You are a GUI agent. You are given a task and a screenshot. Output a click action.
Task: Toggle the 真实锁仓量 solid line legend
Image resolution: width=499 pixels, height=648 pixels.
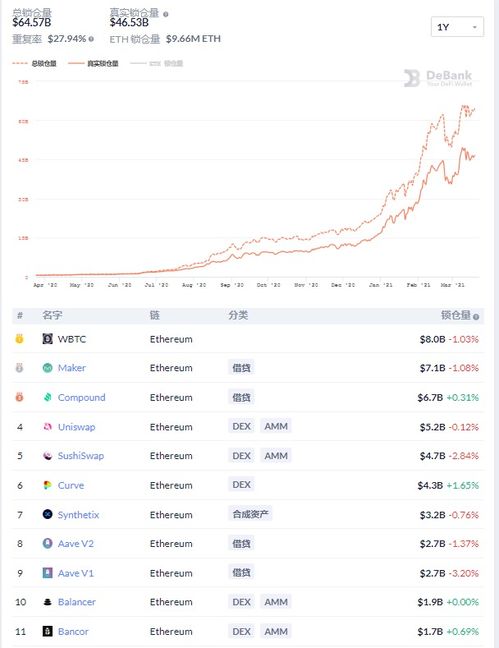(x=93, y=63)
